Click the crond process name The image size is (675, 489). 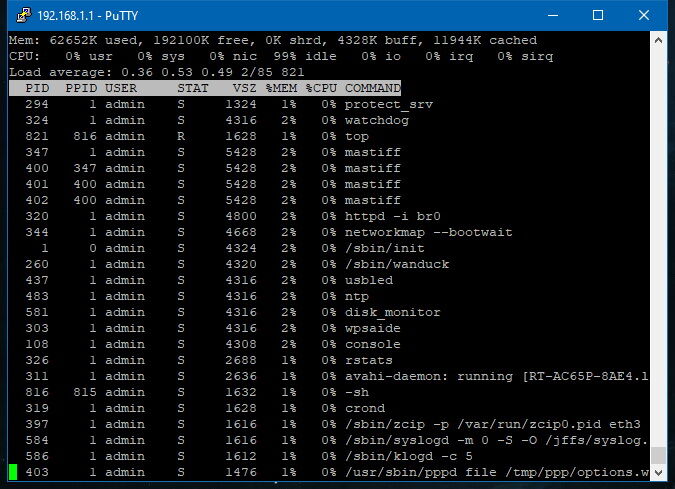pyautogui.click(x=365, y=409)
